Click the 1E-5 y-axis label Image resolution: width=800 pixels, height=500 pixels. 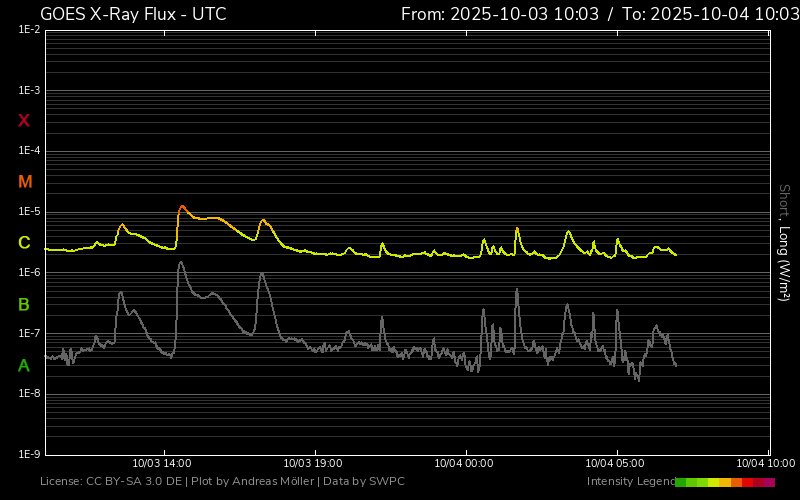point(29,212)
